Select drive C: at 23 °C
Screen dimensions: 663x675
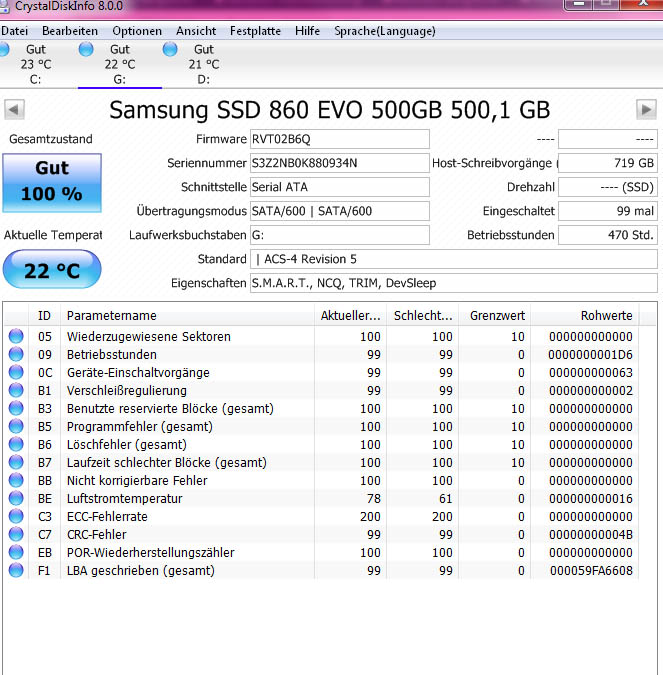pos(35,64)
